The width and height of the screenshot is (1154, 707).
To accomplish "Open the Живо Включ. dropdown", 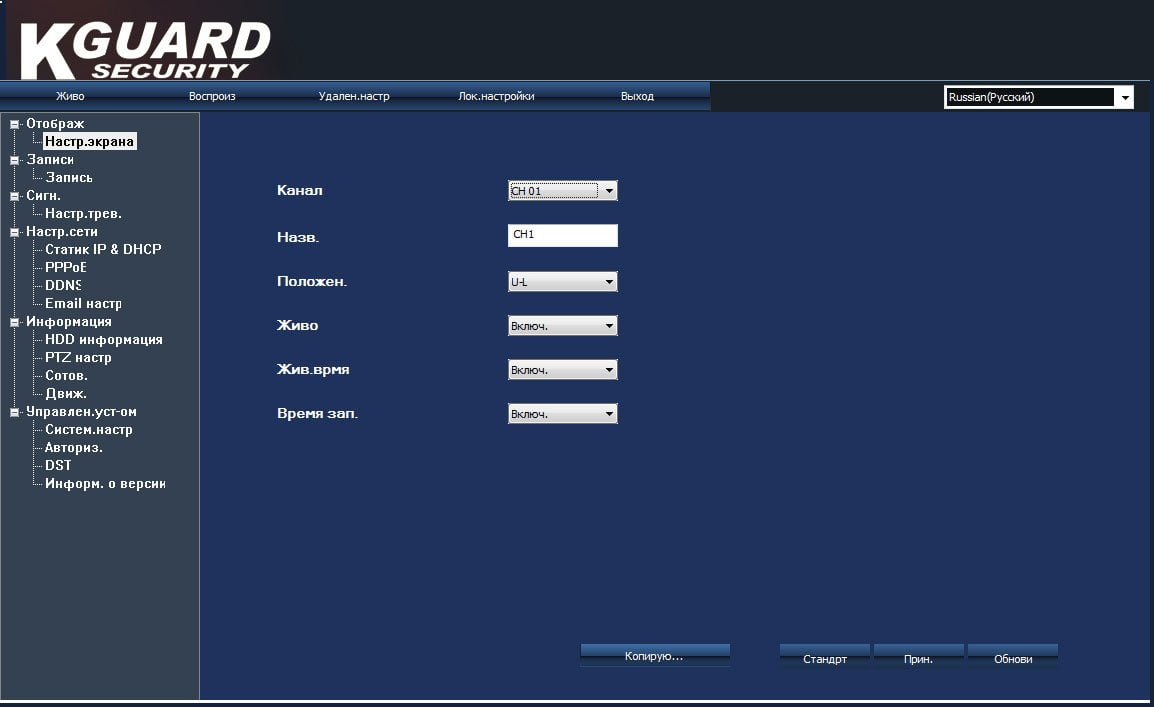I will click(x=562, y=326).
